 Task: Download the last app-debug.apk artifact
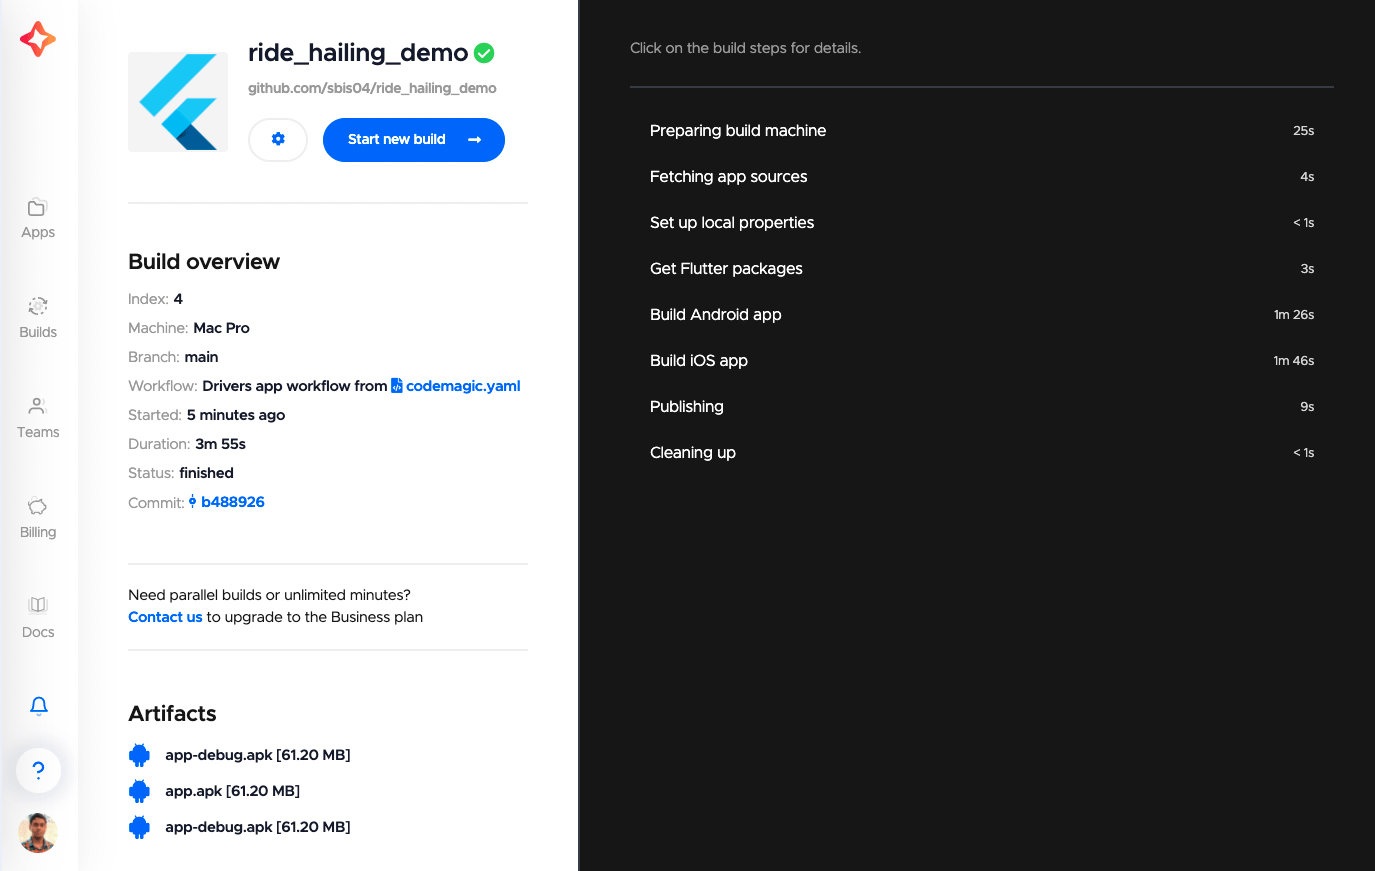[x=258, y=827]
